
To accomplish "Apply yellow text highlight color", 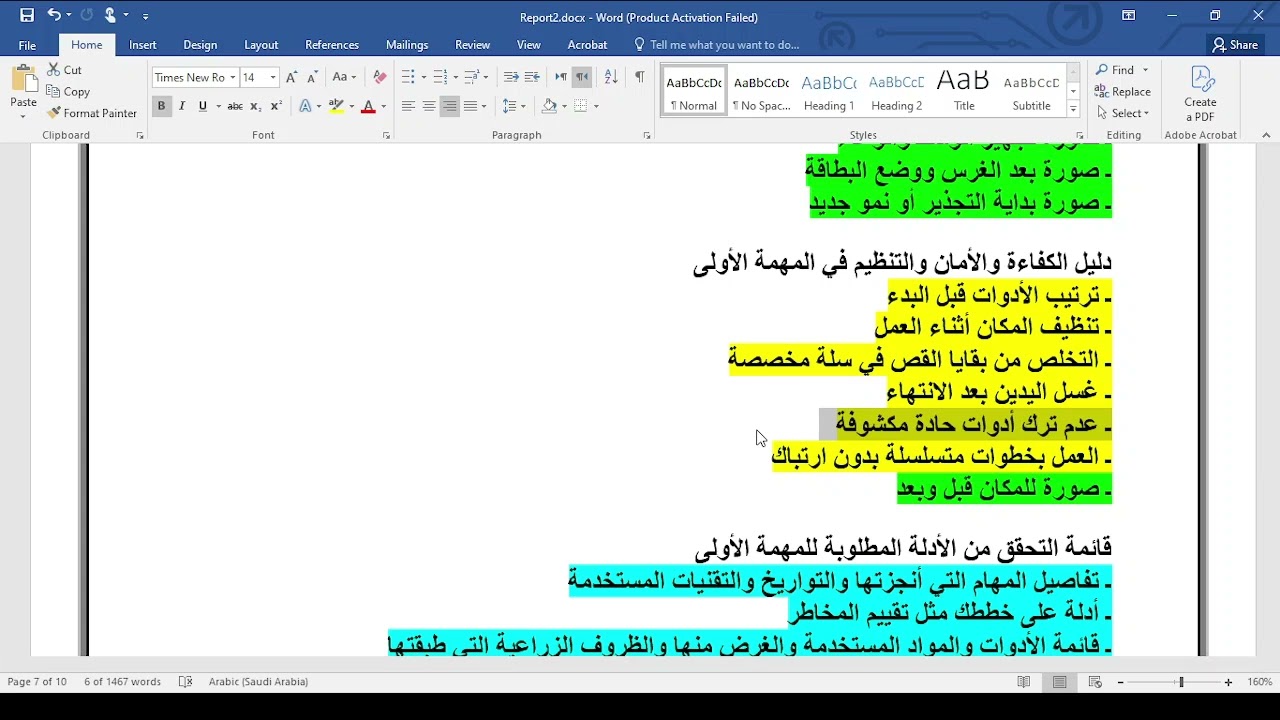I will 336,106.
